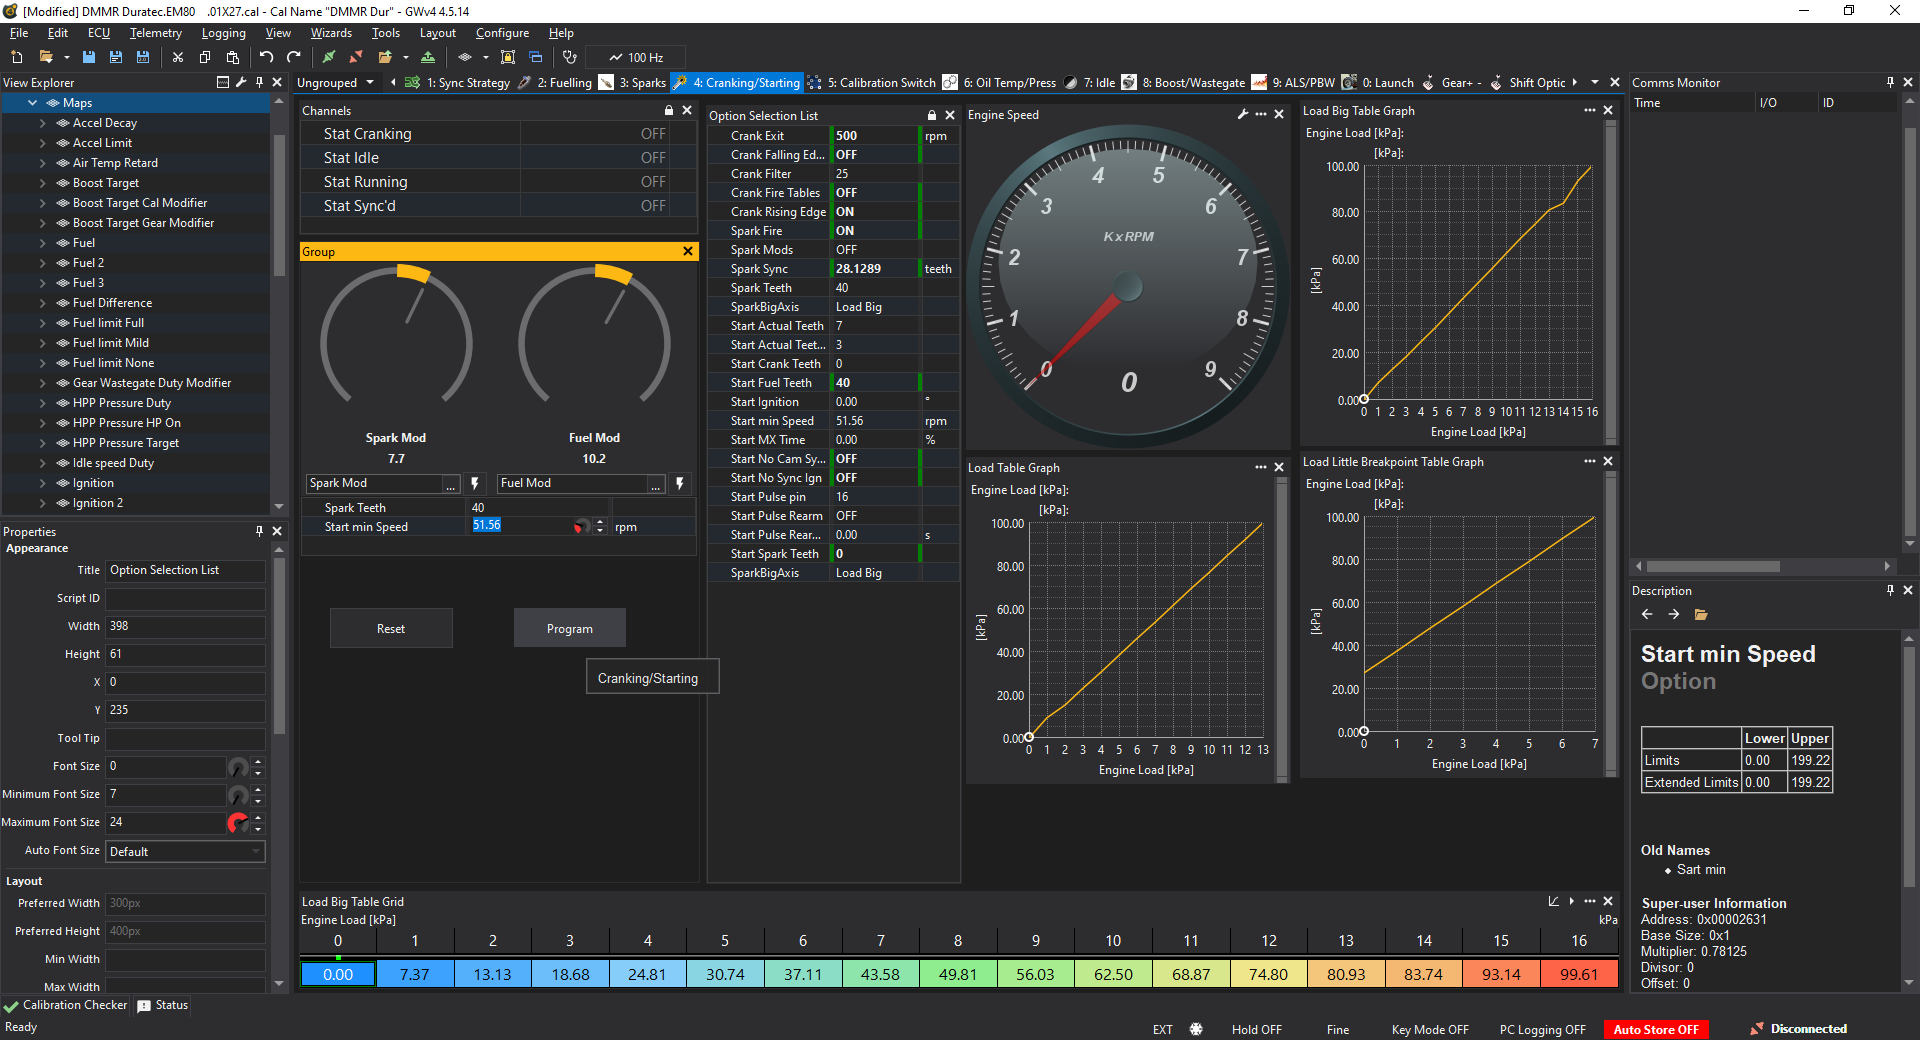Redo the last undone change
The image size is (1920, 1040).
(x=294, y=57)
